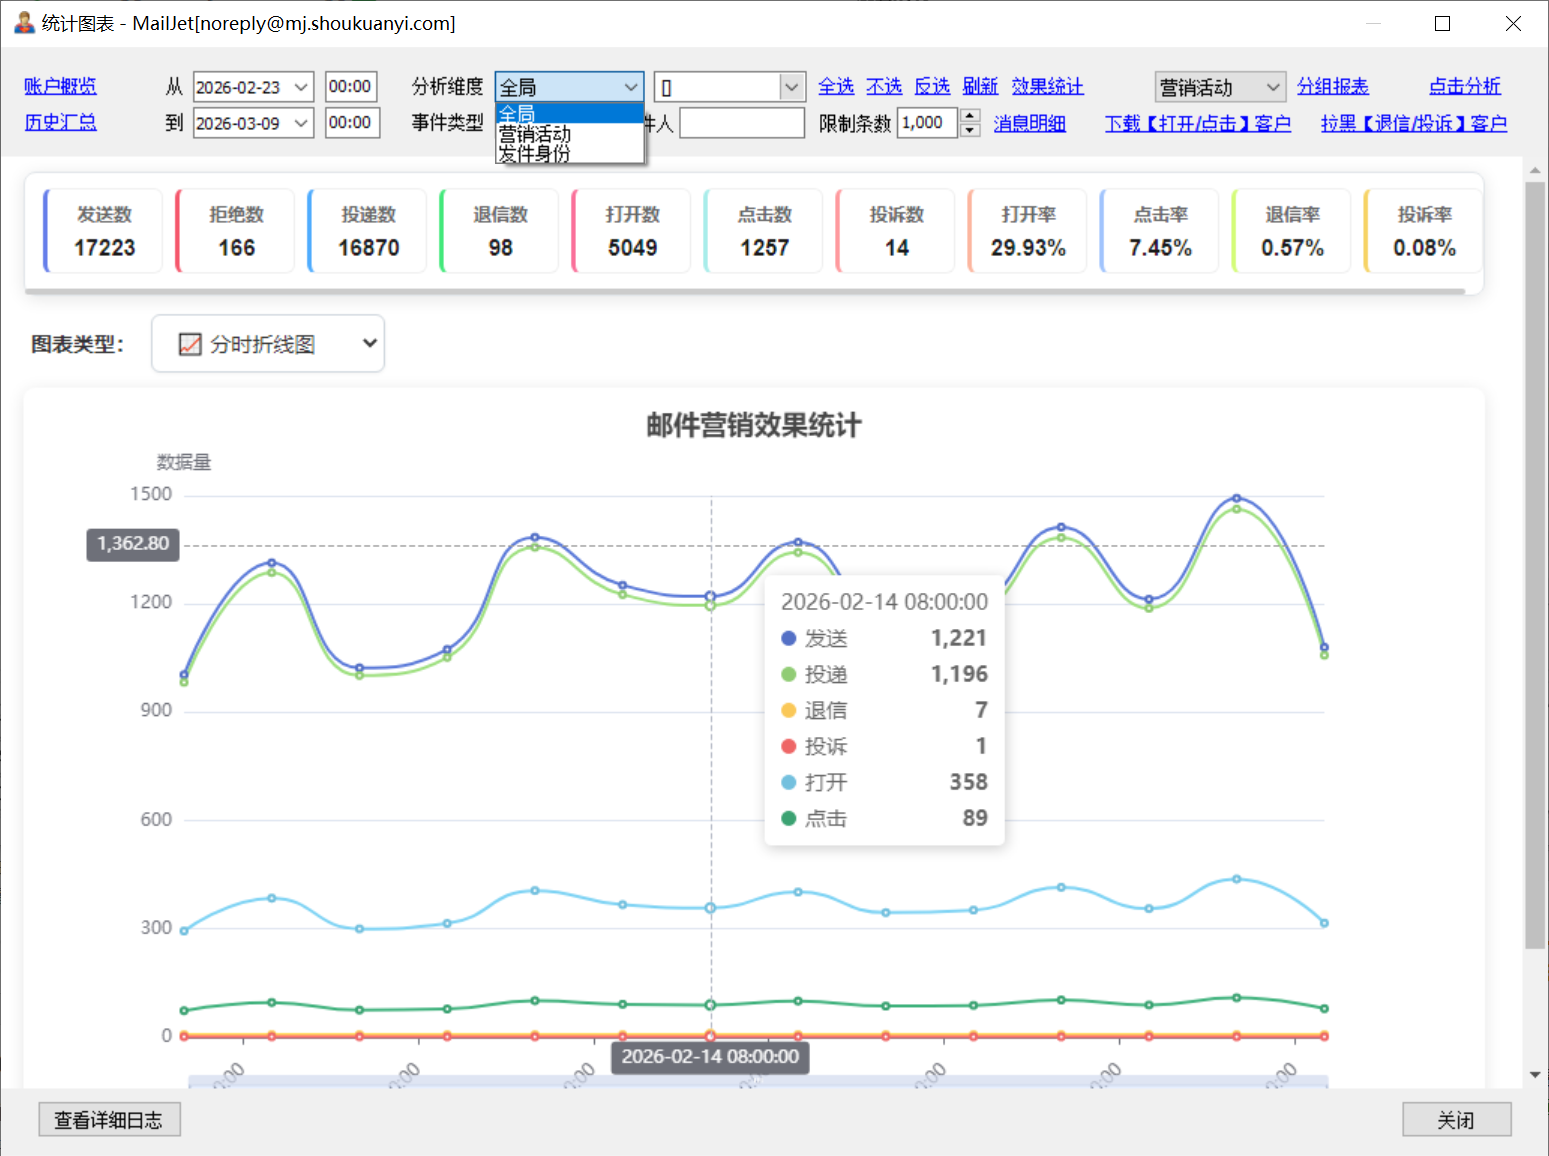
Task: Choose 发件身份 from the dimension list
Action: [x=535, y=154]
